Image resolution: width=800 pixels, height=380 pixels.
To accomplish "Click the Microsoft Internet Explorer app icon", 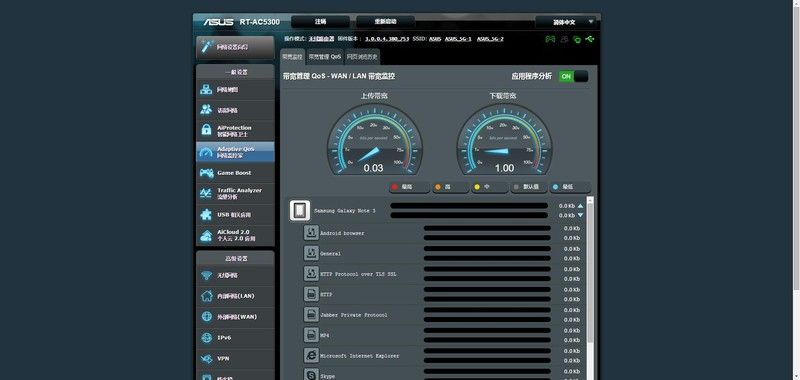I will click(x=311, y=356).
